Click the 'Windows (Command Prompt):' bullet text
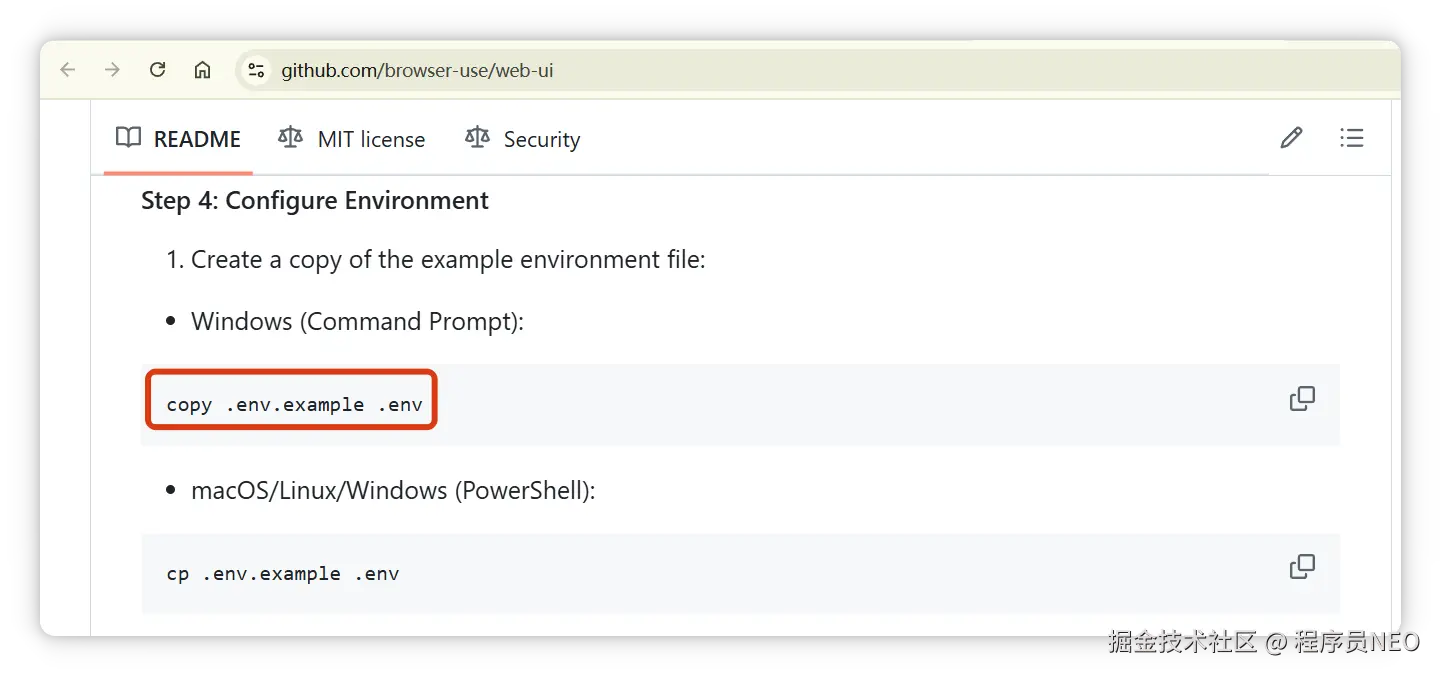 coord(357,322)
